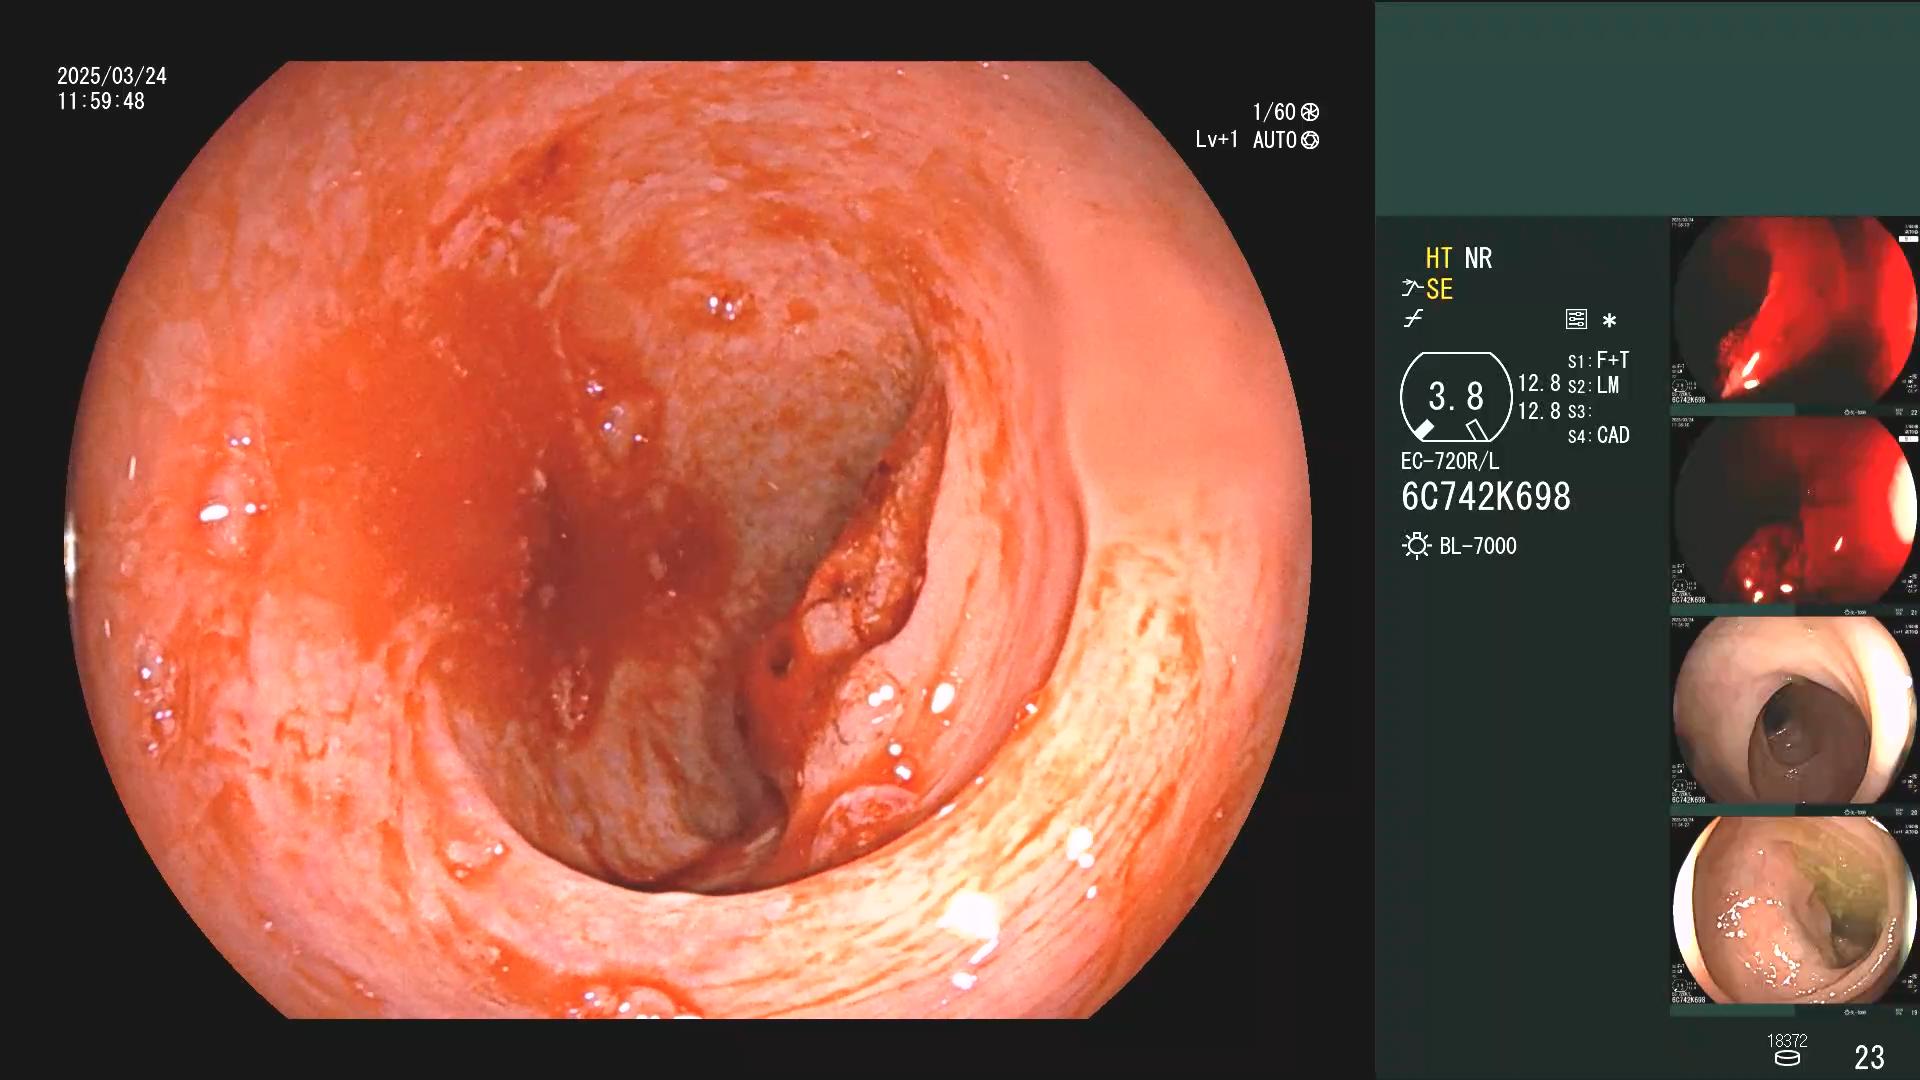
Task: Select the NR noise reduction indicator
Action: [1478, 258]
